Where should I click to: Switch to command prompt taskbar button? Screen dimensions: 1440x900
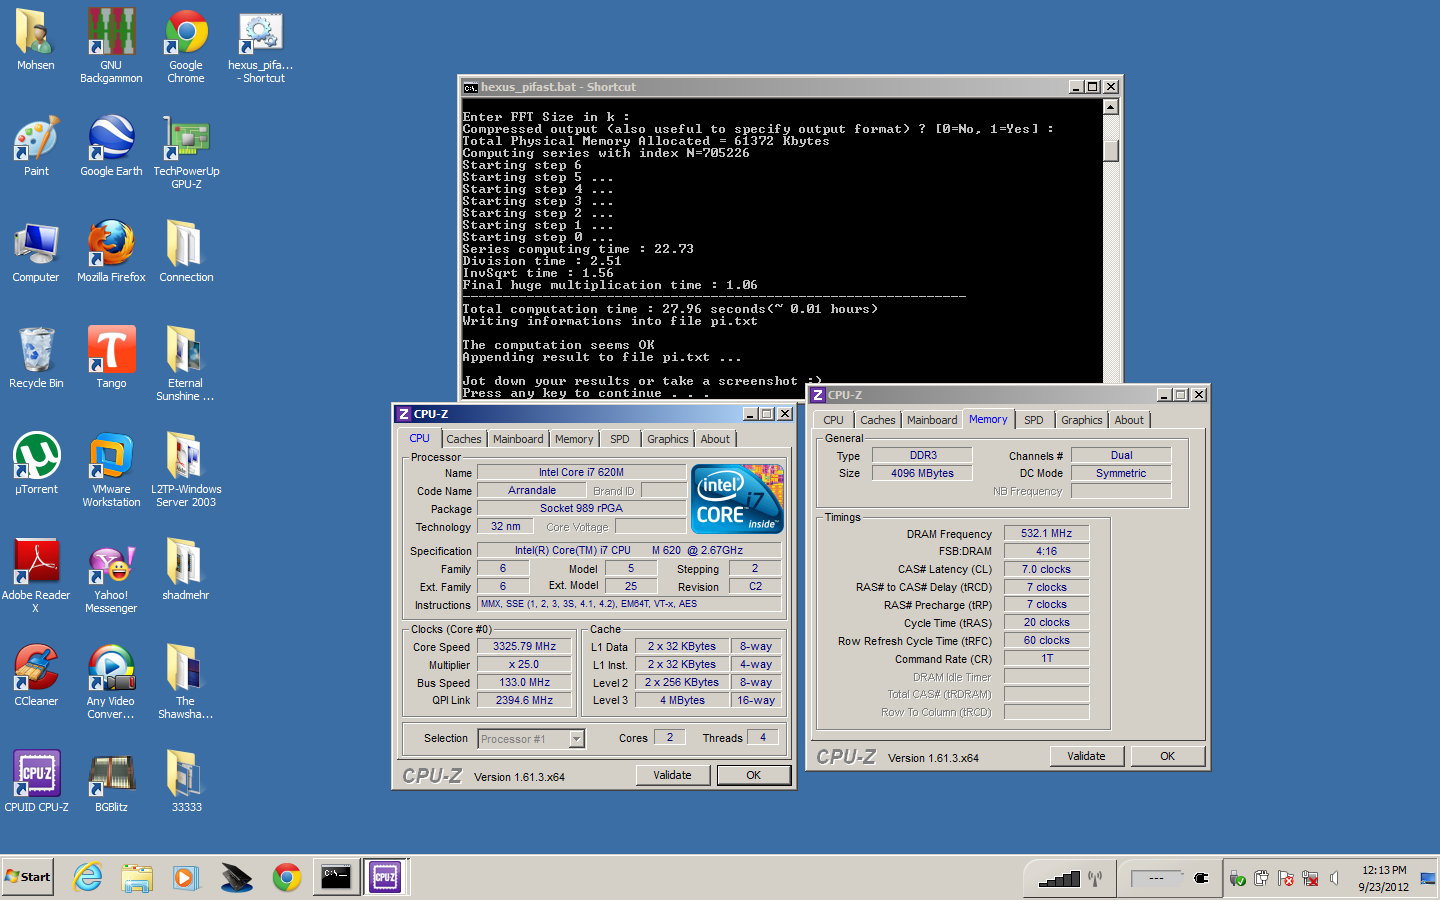336,877
